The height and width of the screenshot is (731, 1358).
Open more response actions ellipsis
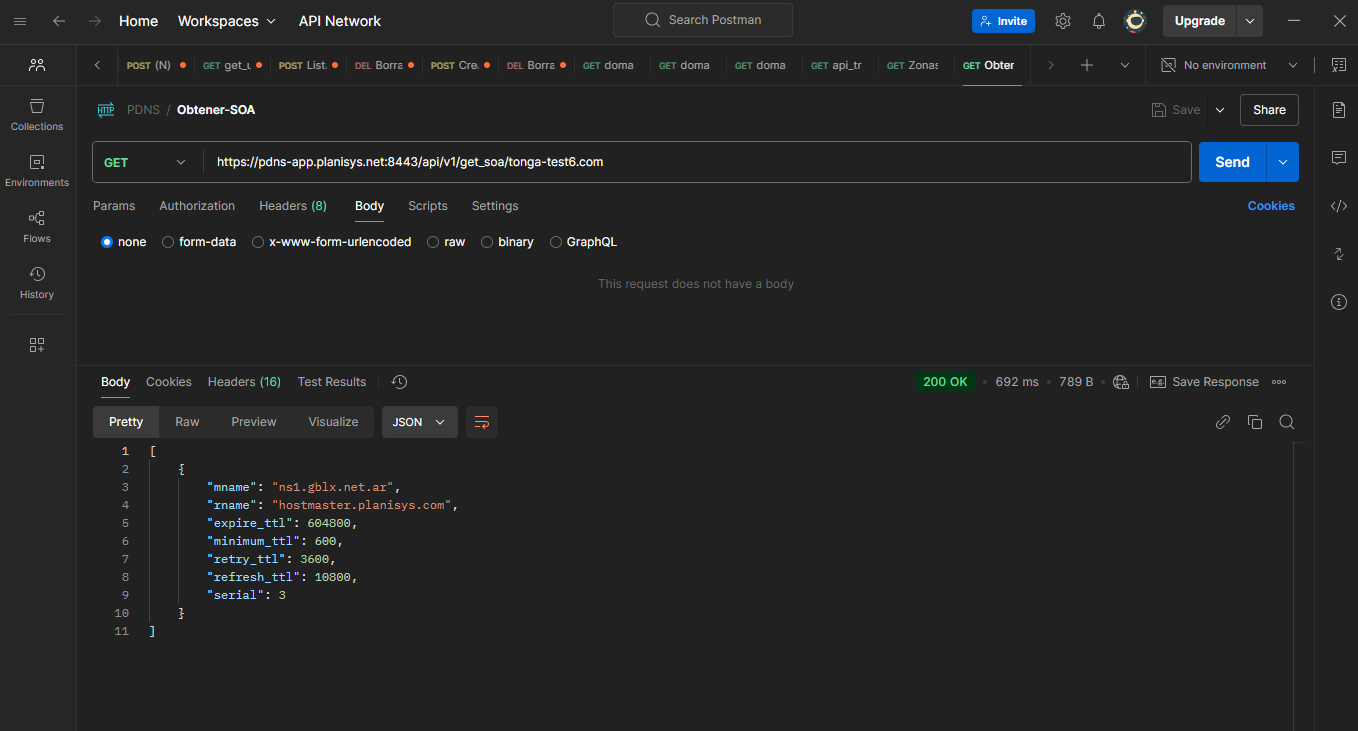1279,382
